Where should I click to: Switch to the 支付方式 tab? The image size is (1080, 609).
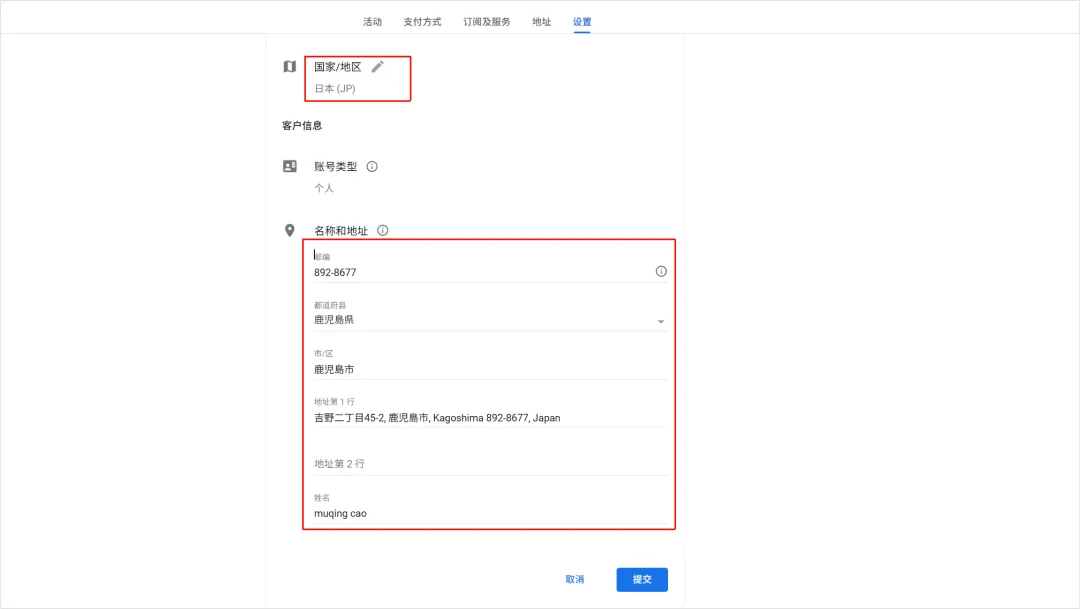tap(422, 20)
